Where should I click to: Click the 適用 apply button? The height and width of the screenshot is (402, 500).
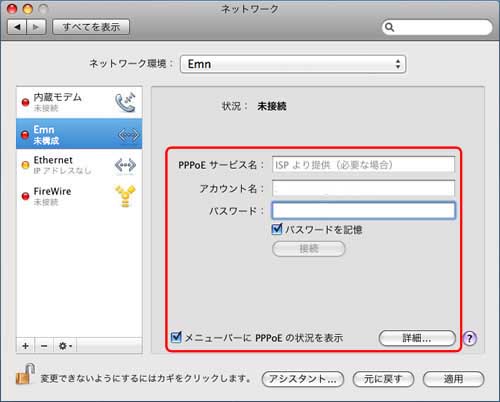coord(453,379)
